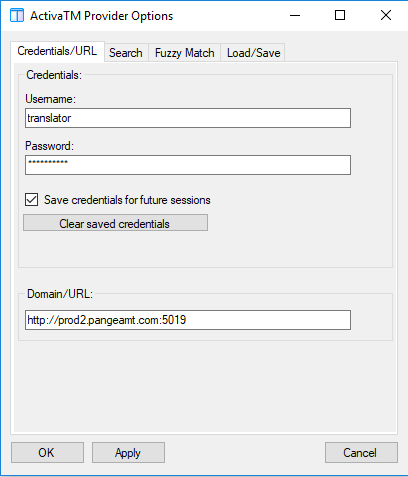Image resolution: width=408 pixels, height=477 pixels.
Task: Click the Credentials: group label
Action: 54,75
